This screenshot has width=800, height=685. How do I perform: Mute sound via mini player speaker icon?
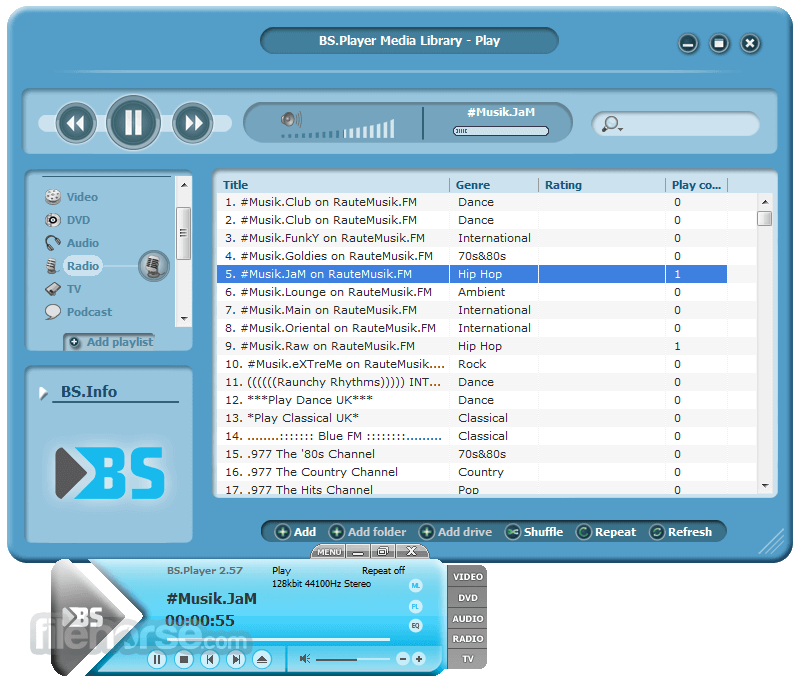(x=305, y=659)
